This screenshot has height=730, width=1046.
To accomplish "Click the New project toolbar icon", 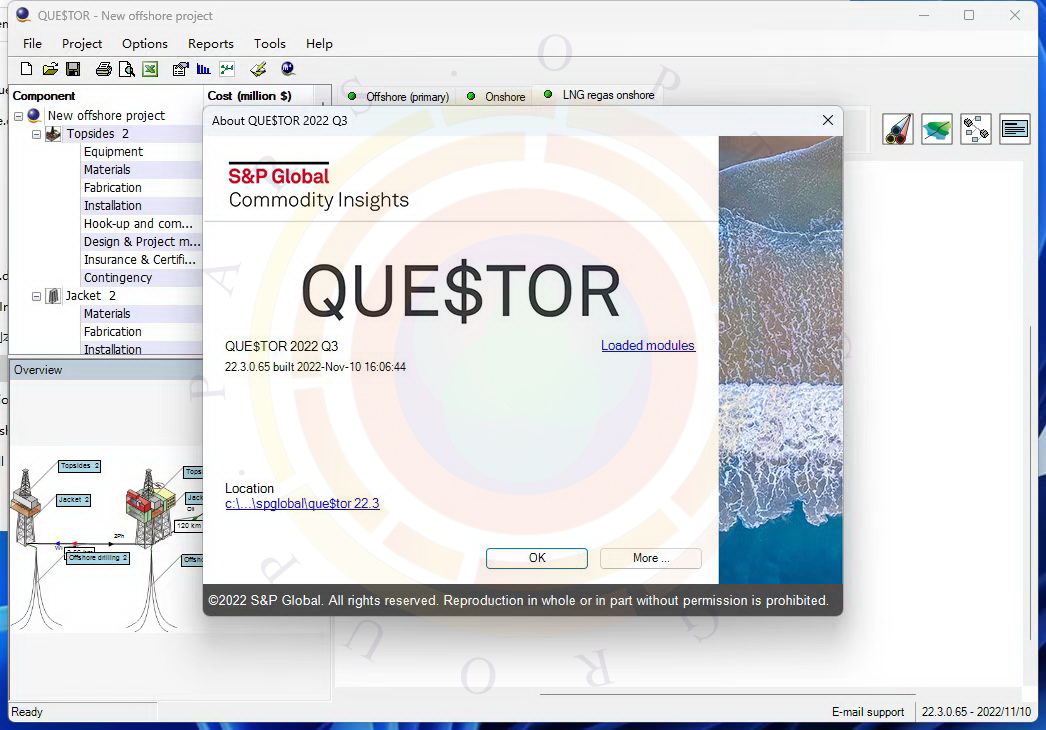I will pyautogui.click(x=26, y=69).
